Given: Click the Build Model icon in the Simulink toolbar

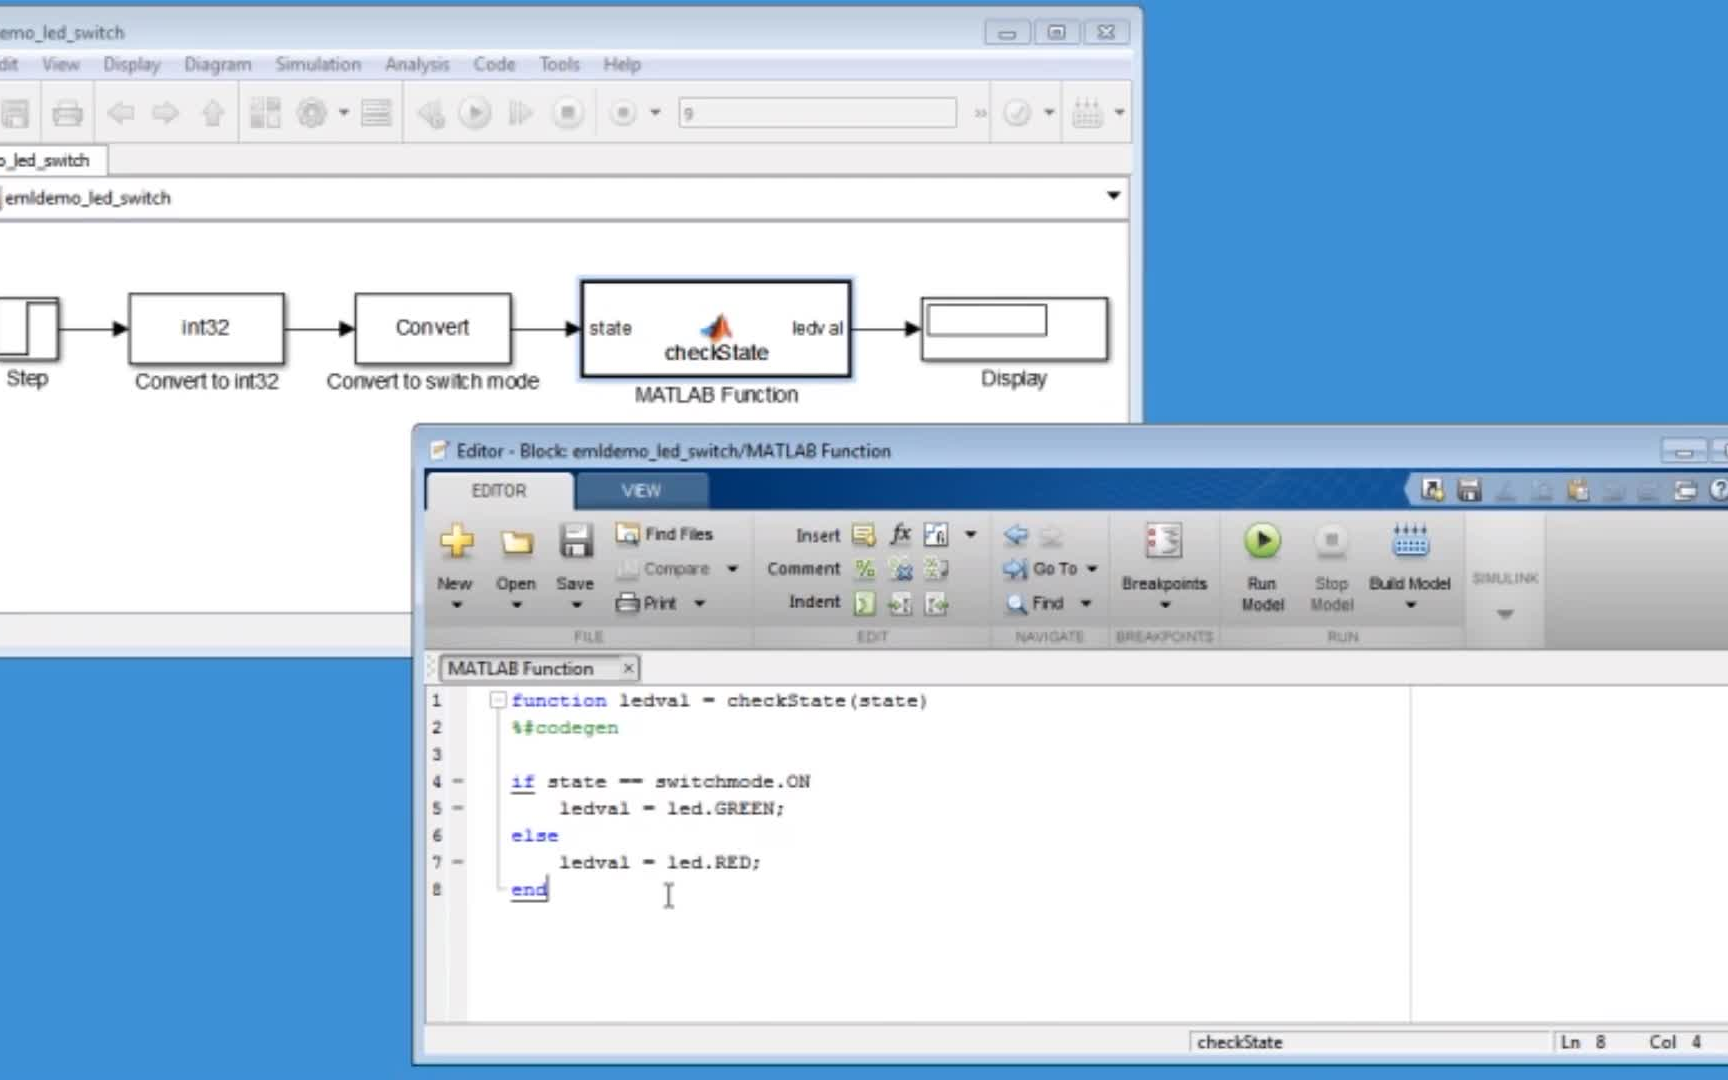Looking at the screenshot, I should click(1087, 113).
